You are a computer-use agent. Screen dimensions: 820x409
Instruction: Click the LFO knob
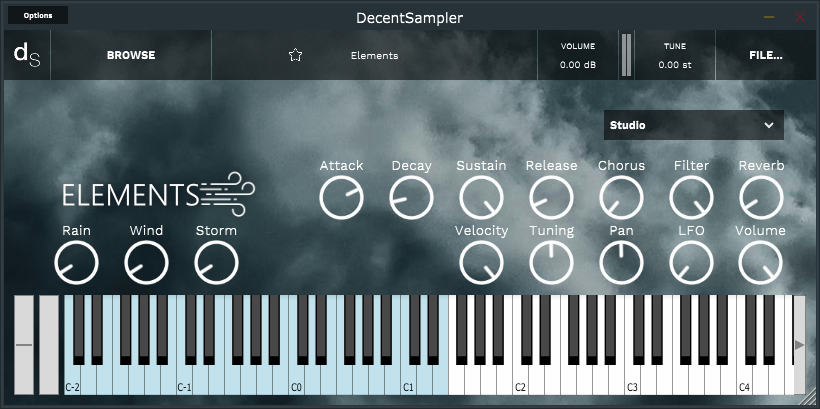[x=691, y=263]
